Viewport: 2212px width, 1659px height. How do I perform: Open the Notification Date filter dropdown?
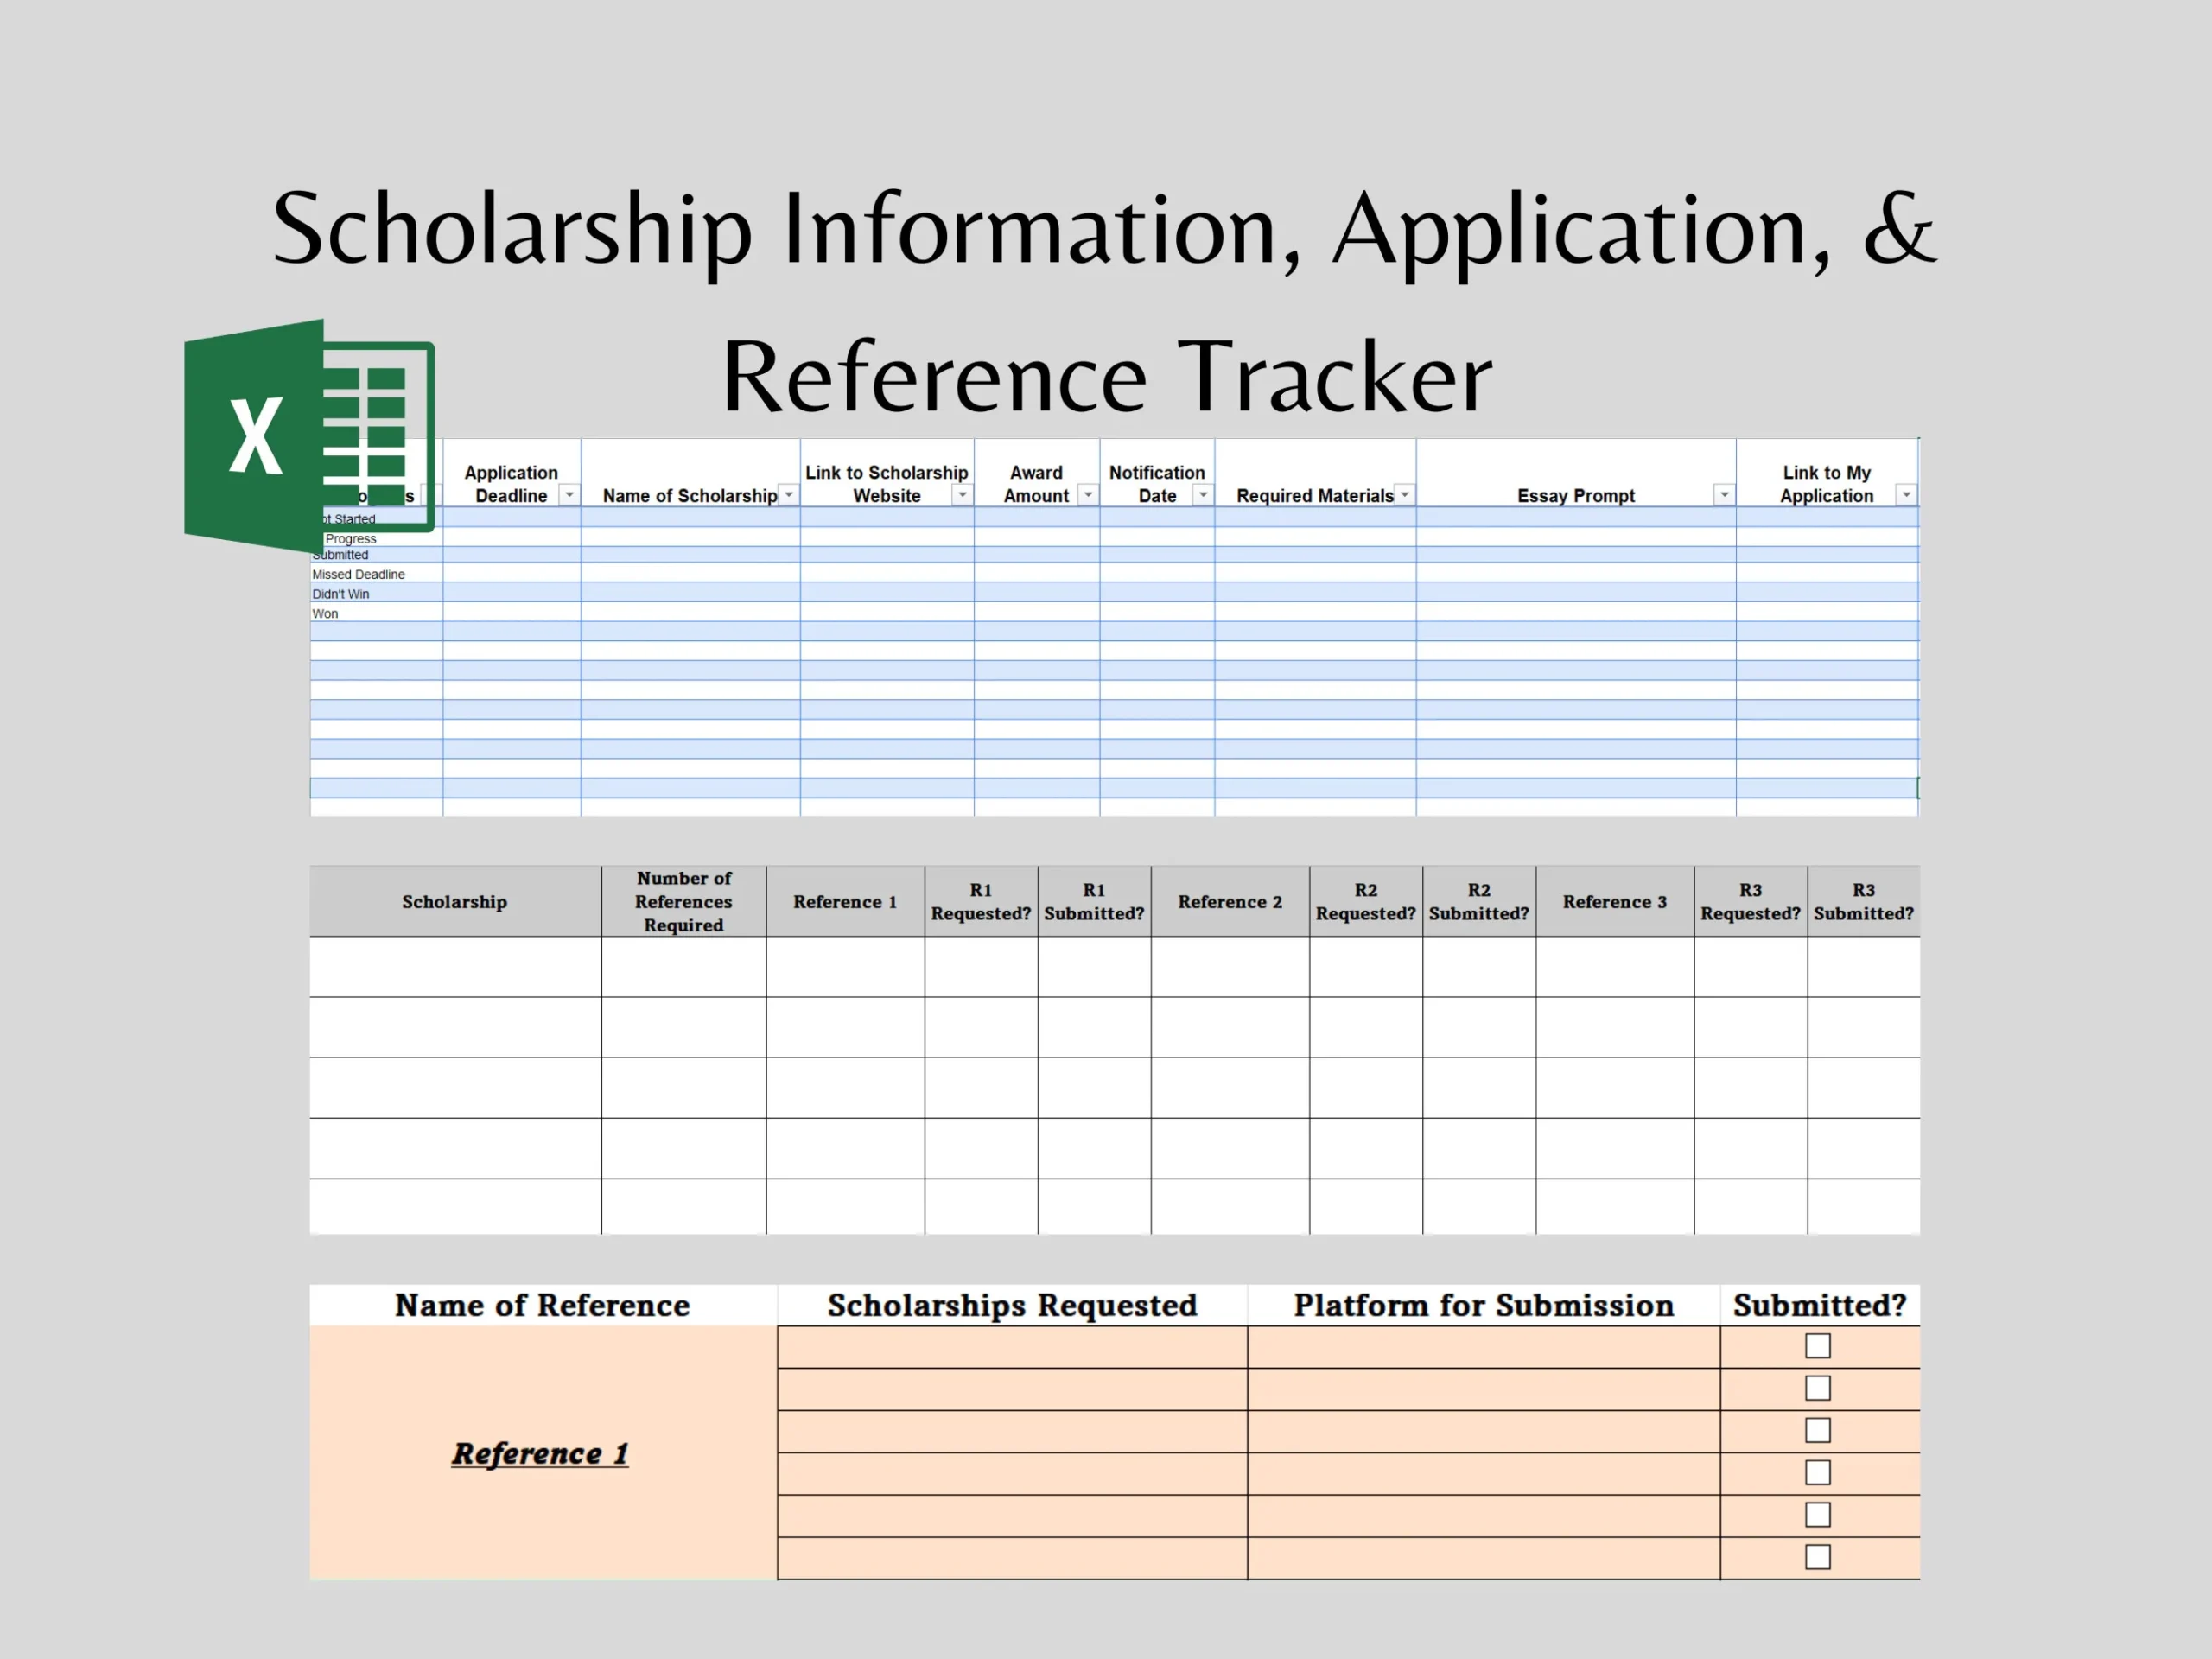pos(1203,494)
